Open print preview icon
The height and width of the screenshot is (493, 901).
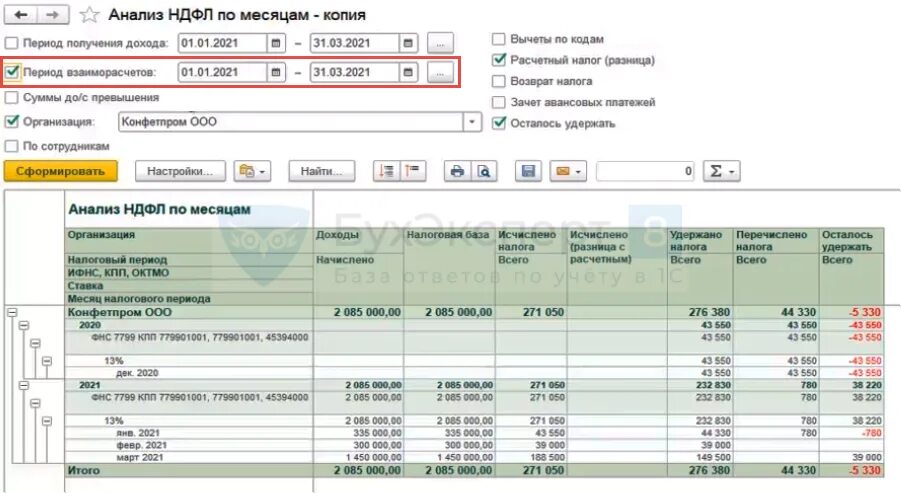pyautogui.click(x=484, y=171)
